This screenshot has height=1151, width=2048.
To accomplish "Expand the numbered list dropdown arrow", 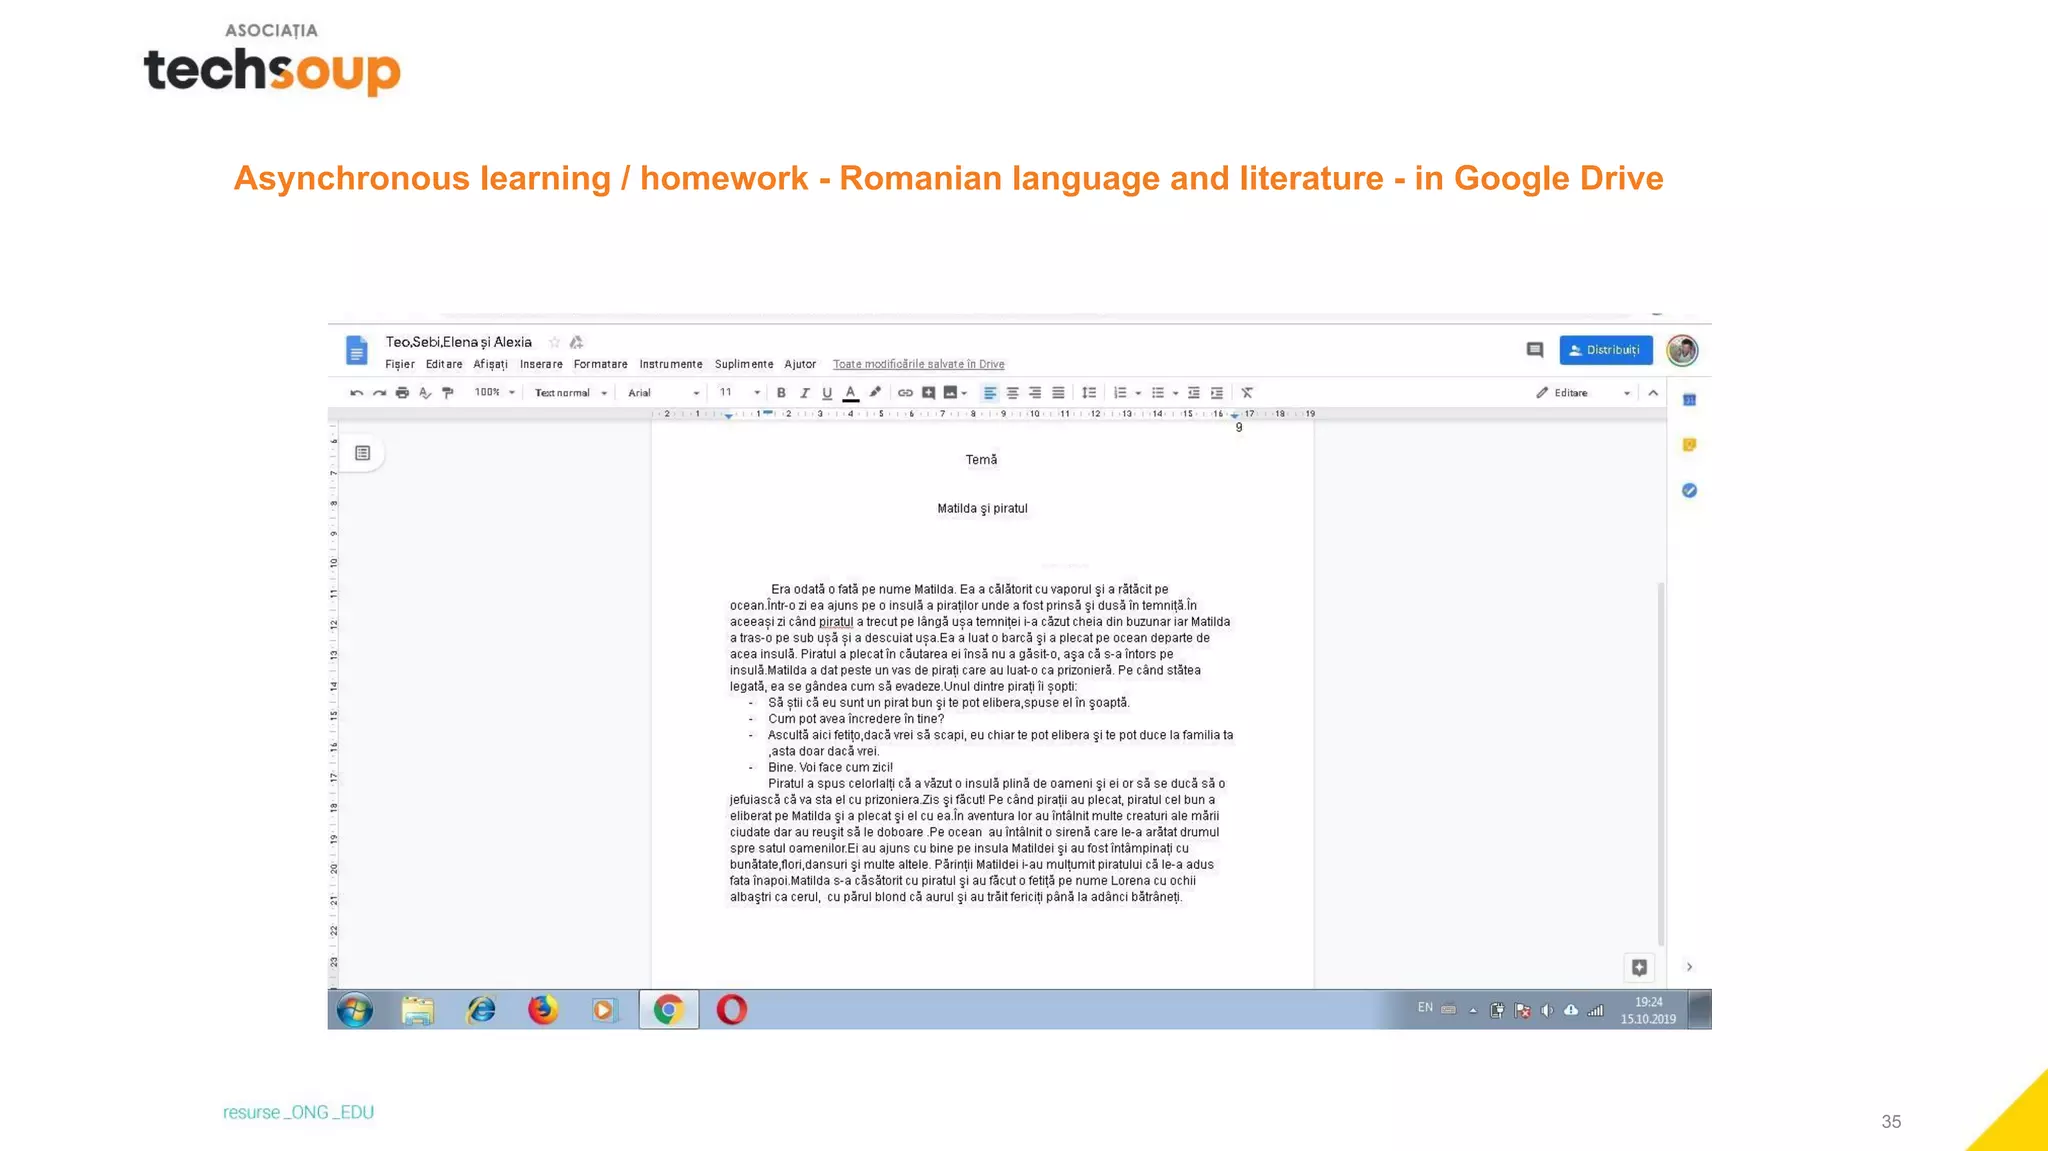I will click(1138, 393).
